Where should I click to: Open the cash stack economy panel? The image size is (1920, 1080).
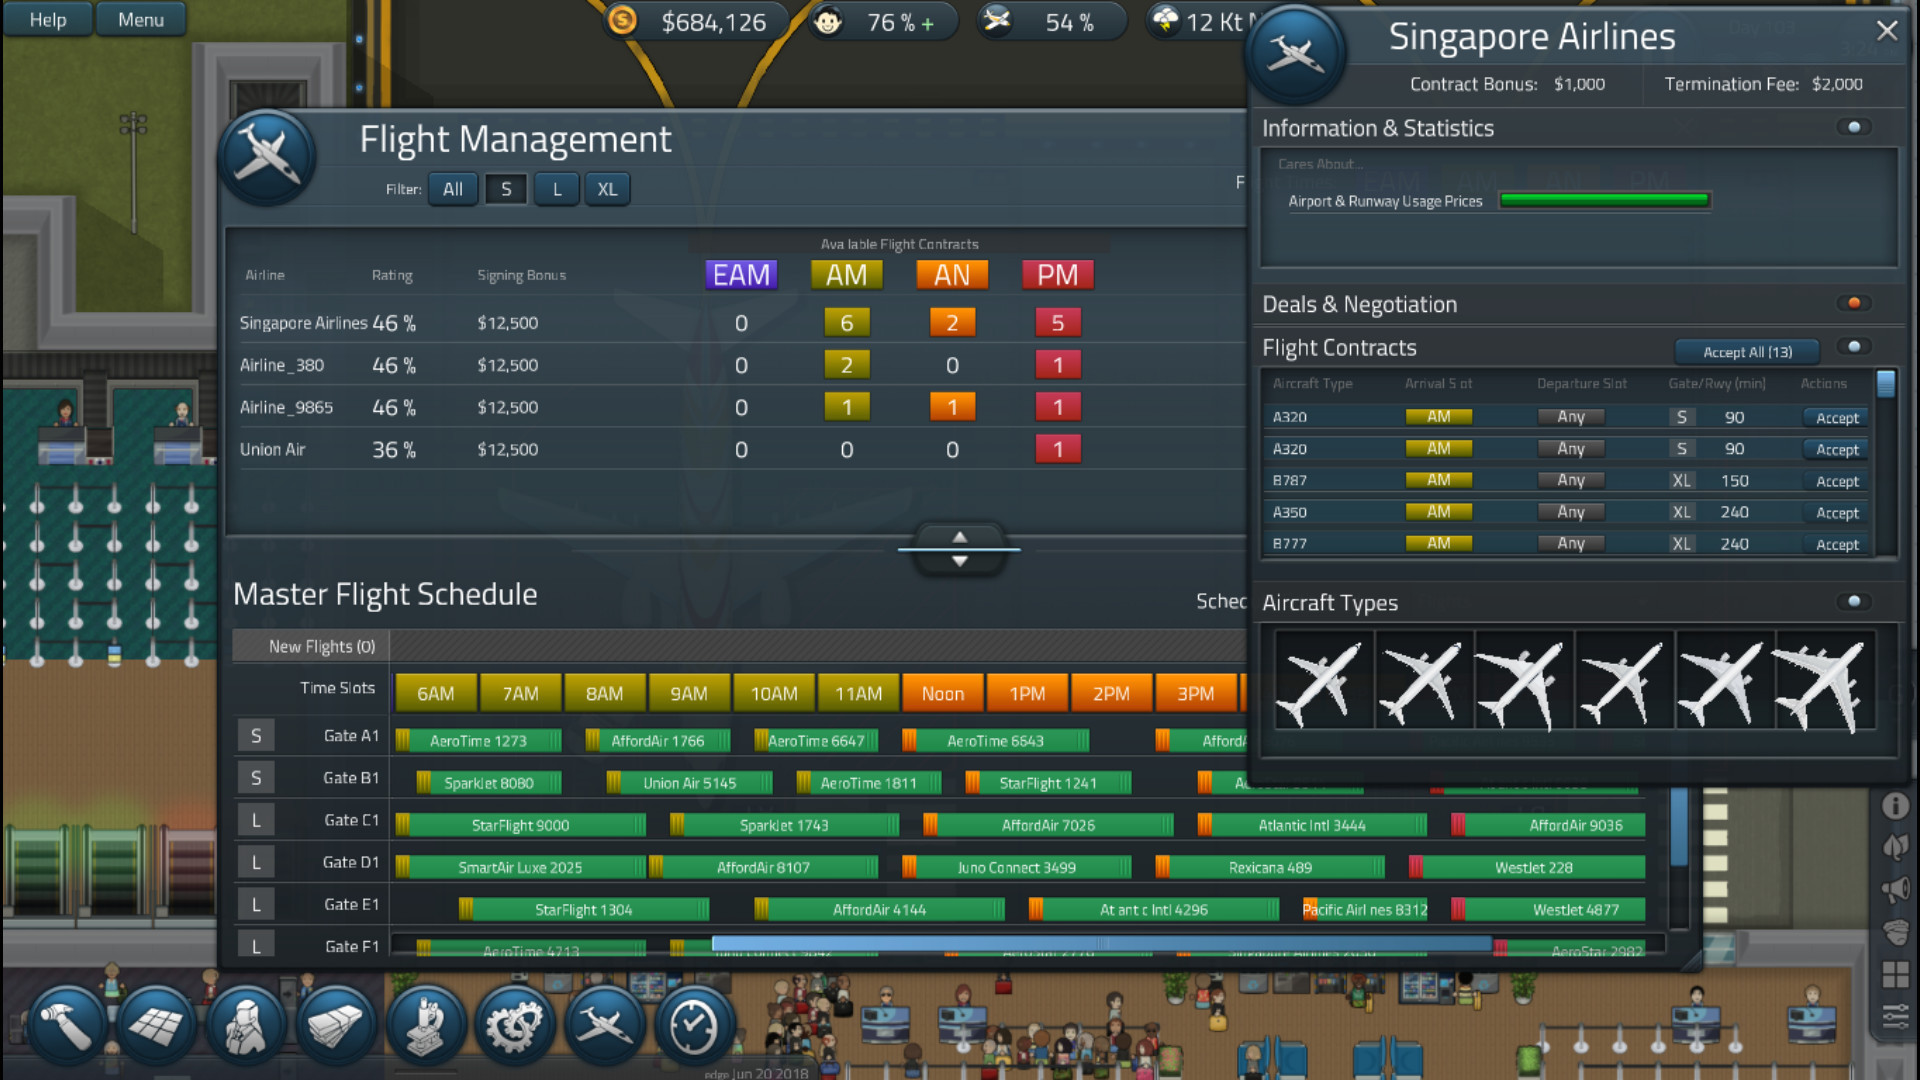[335, 1025]
